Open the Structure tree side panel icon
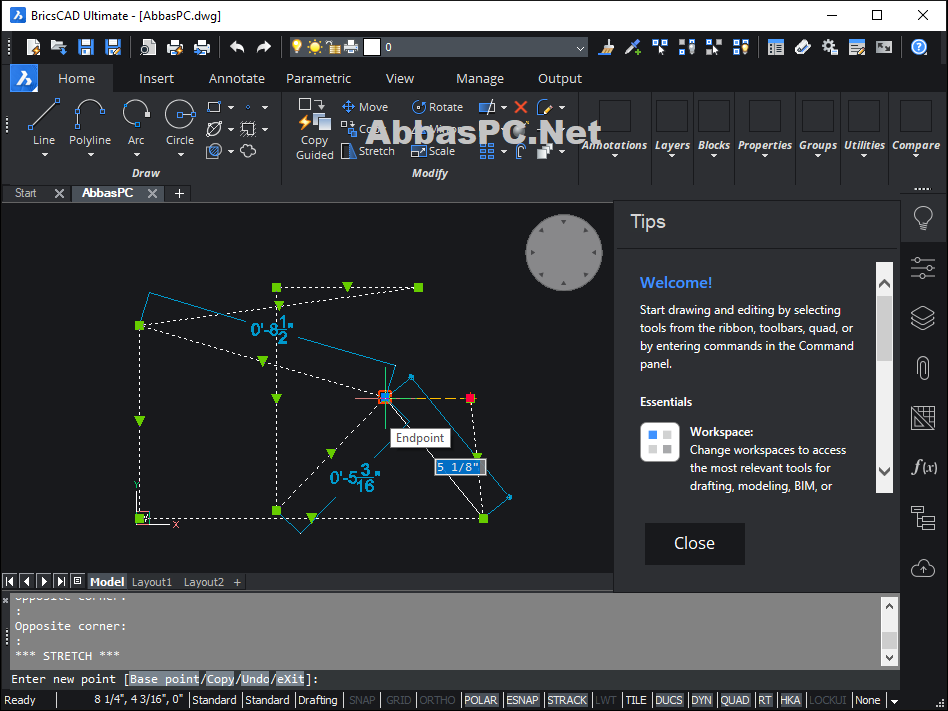This screenshot has width=948, height=711. tap(923, 518)
